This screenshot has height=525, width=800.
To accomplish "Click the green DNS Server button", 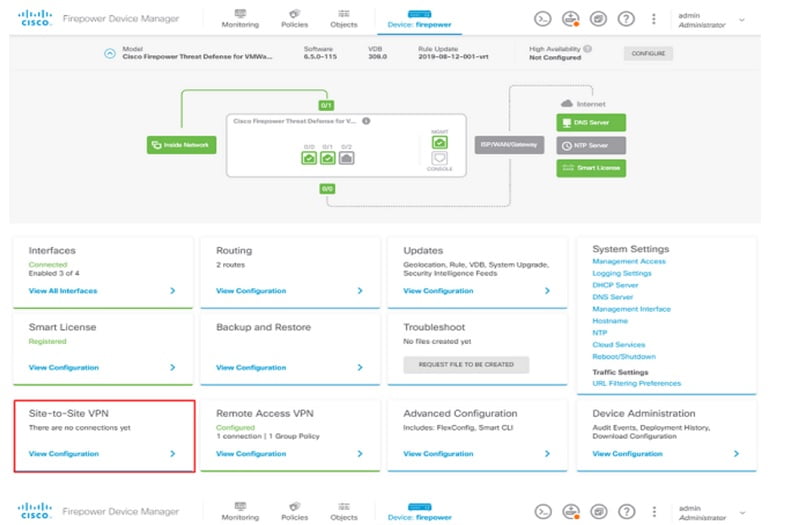I will click(x=591, y=122).
